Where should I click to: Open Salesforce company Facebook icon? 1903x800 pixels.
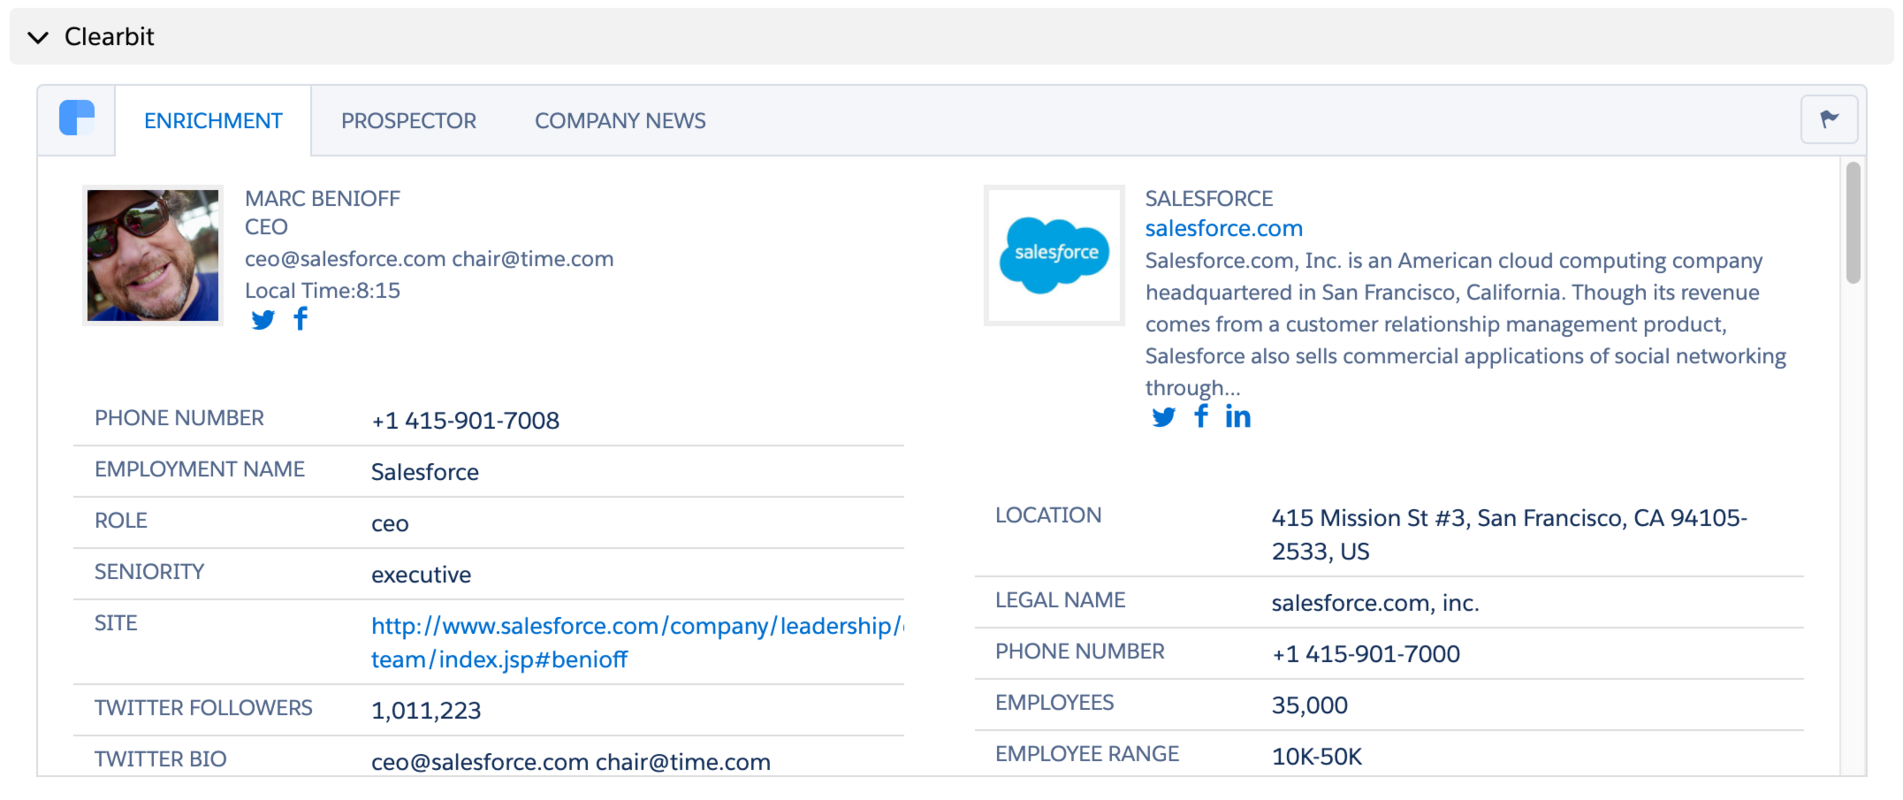tap(1201, 416)
